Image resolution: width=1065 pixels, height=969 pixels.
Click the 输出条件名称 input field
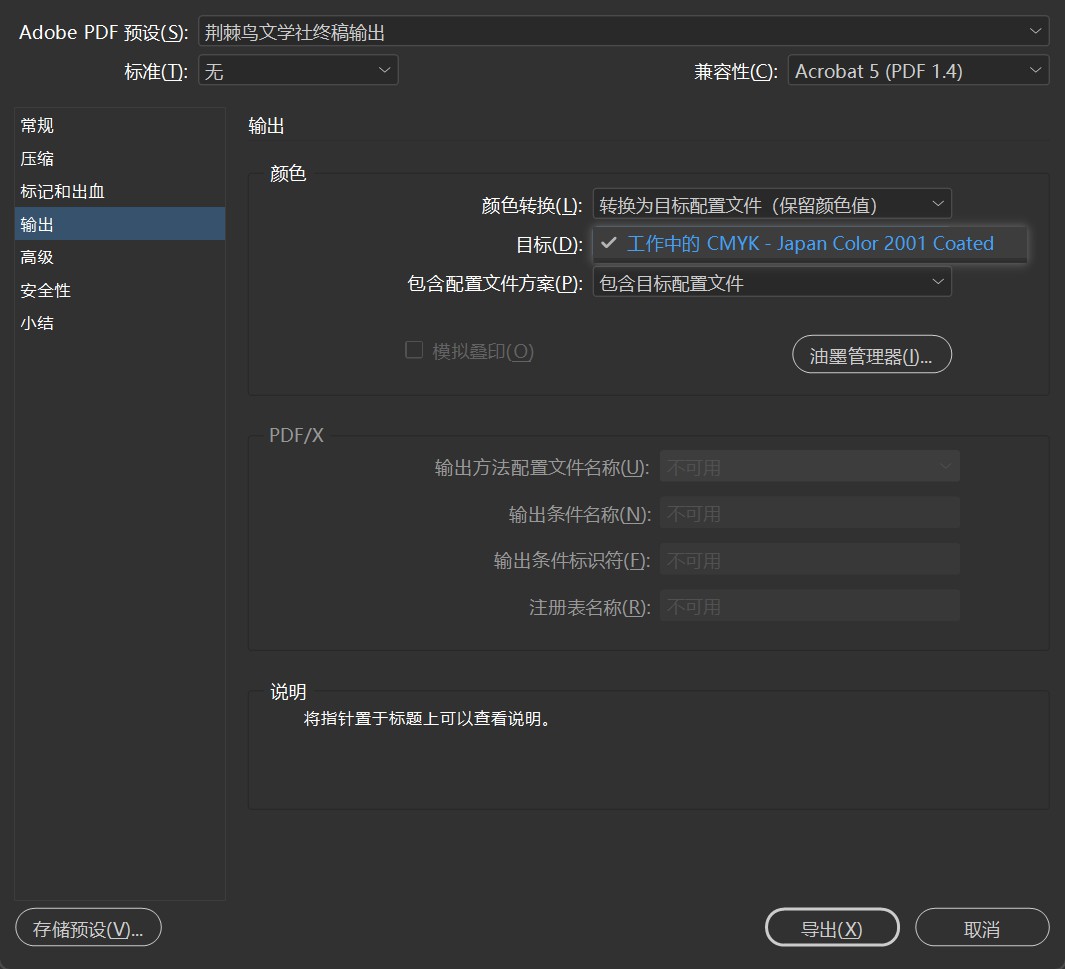pyautogui.click(x=809, y=514)
